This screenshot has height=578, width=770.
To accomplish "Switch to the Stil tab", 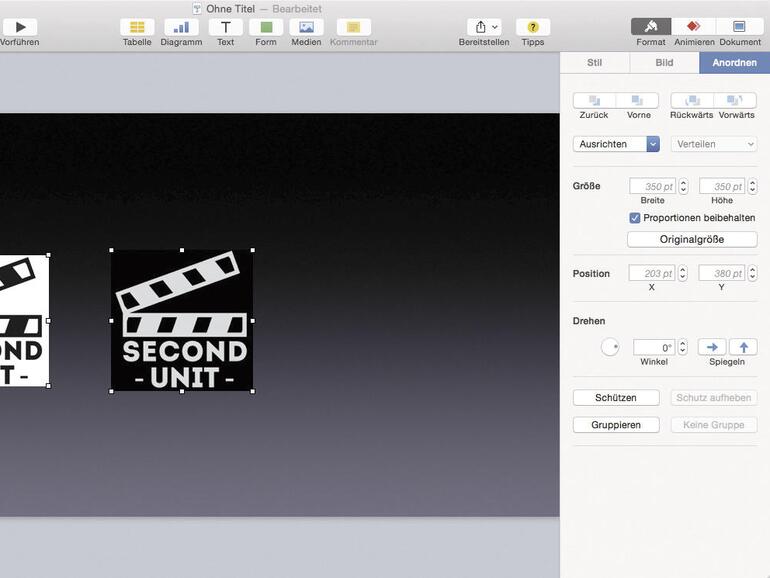I will [594, 62].
